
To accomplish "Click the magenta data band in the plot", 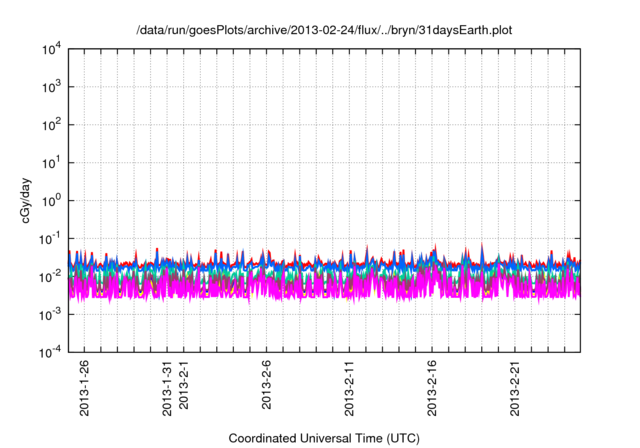I will pyautogui.click(x=300, y=288).
